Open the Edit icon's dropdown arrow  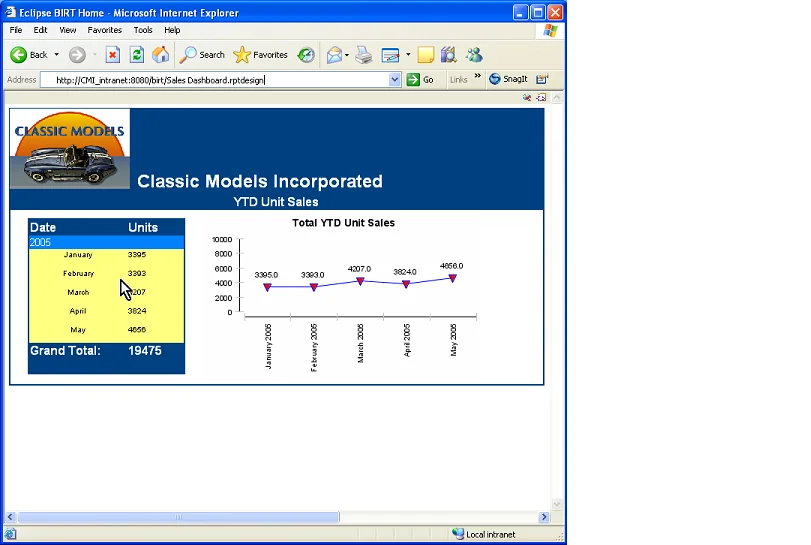[408, 54]
